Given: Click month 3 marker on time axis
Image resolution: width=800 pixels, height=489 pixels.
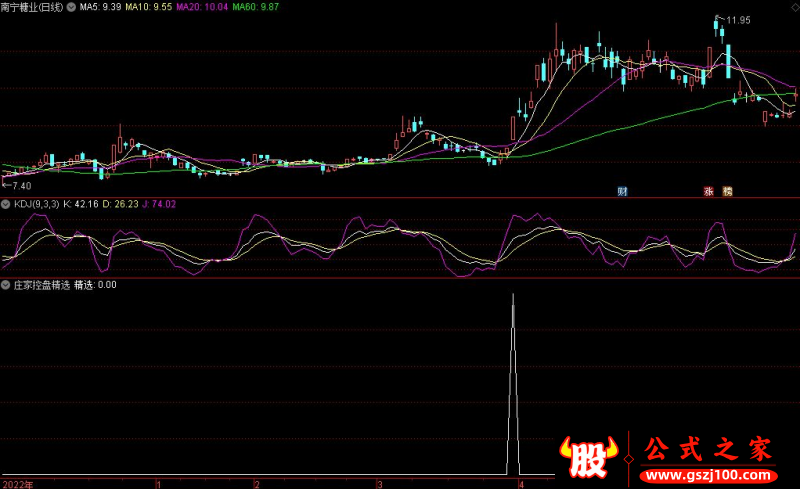Looking at the screenshot, I should pos(379,483).
